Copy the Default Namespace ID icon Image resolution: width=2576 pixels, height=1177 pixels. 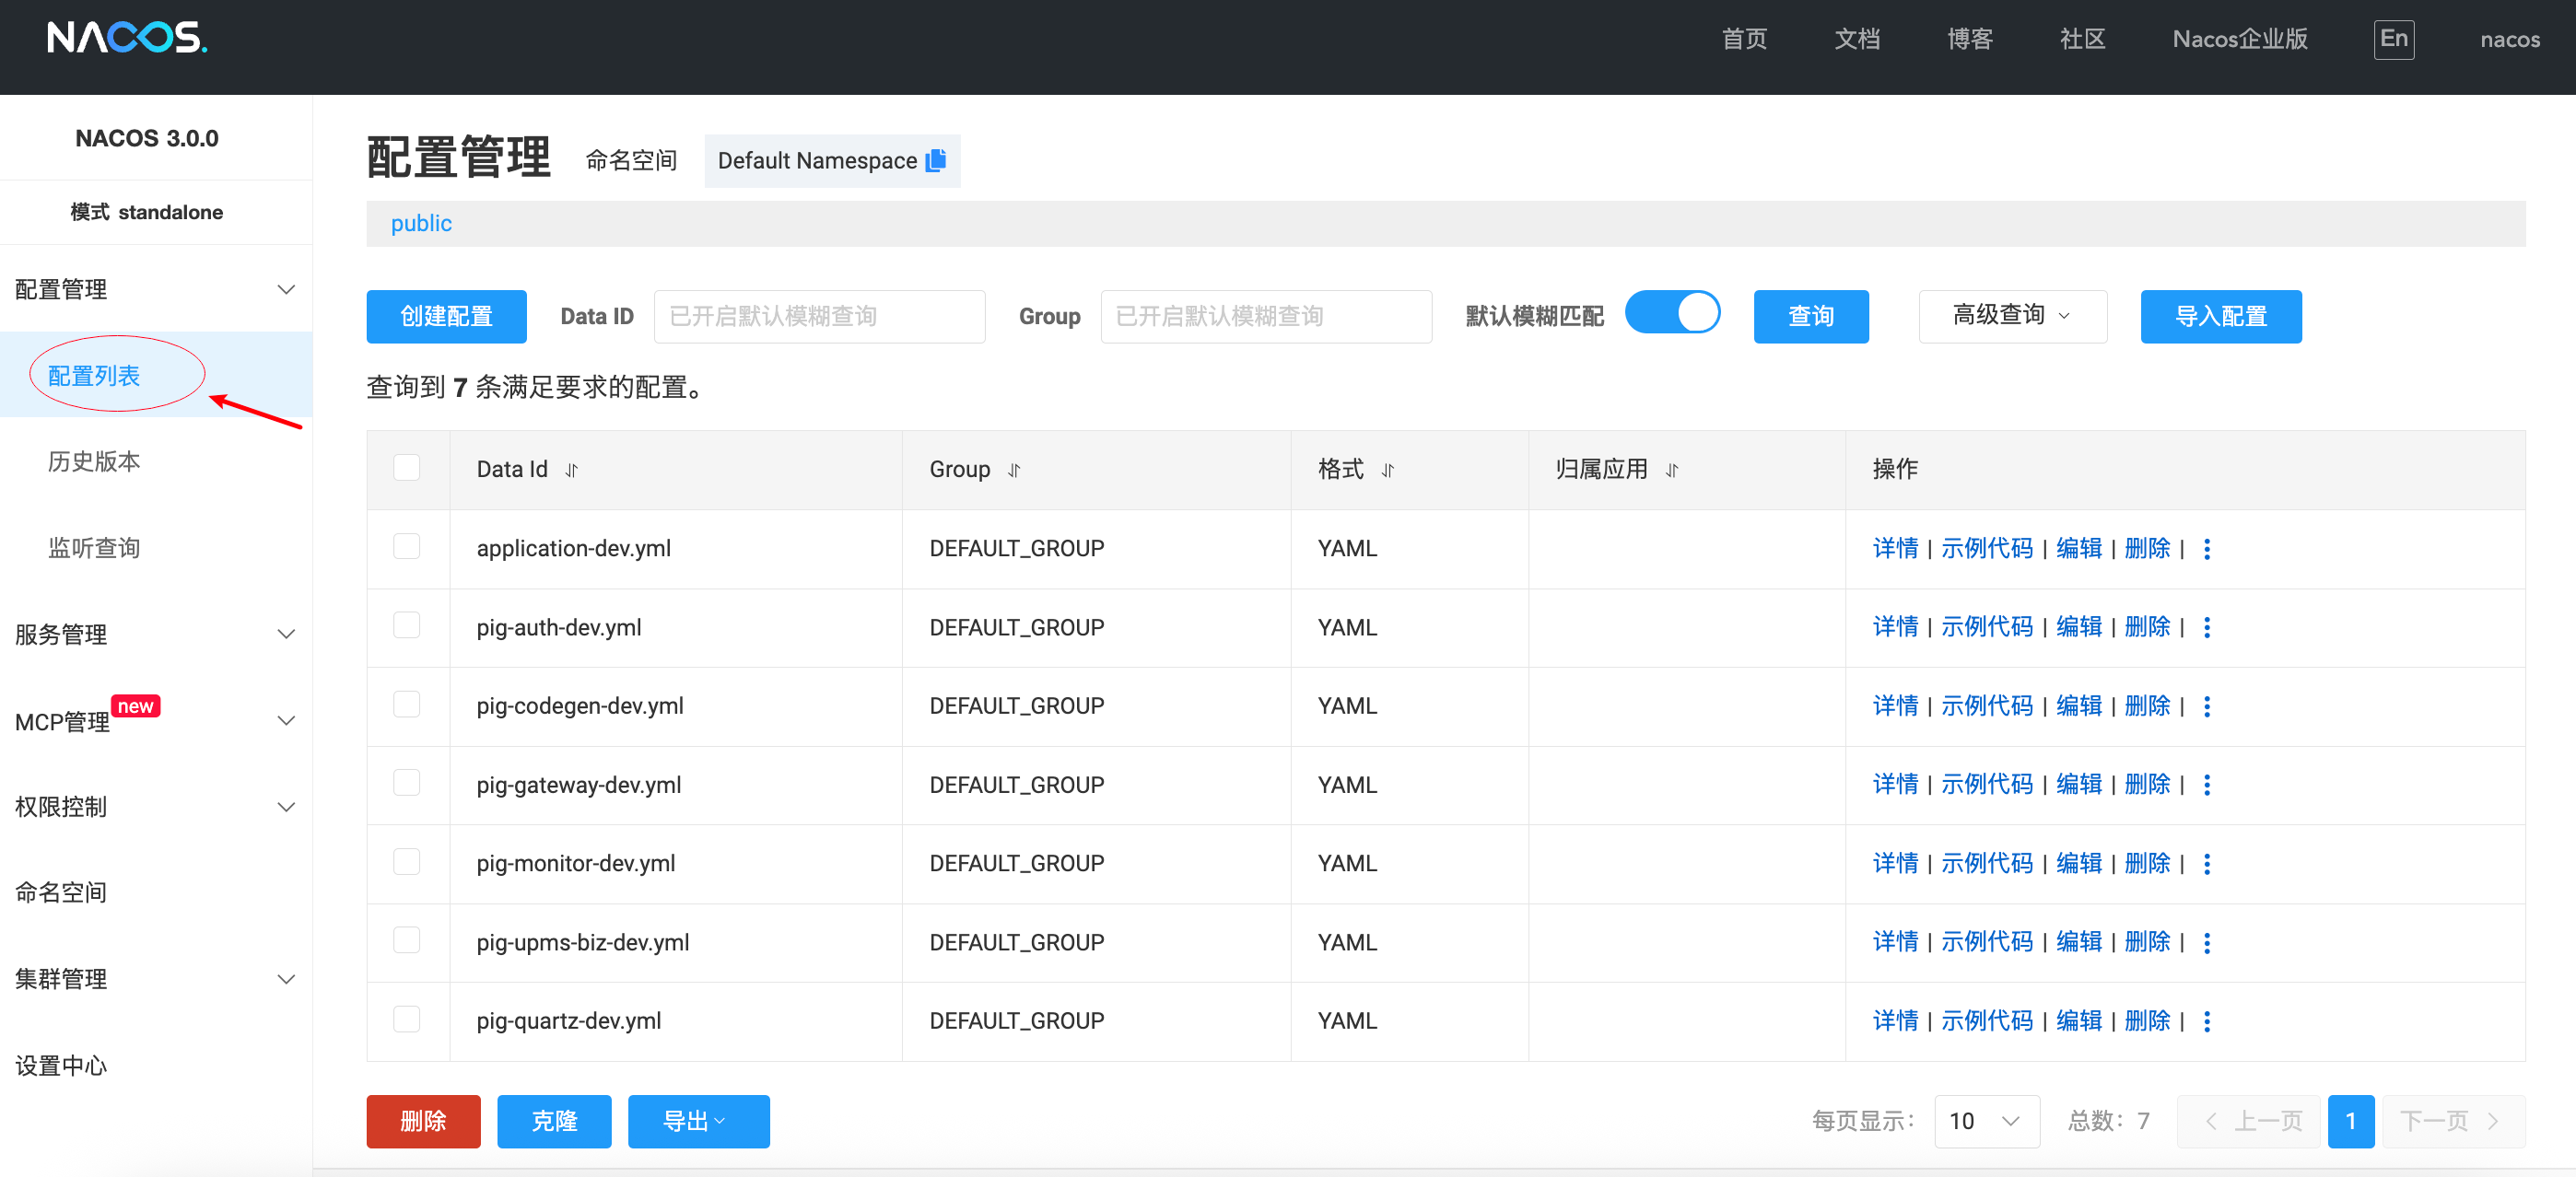(935, 160)
